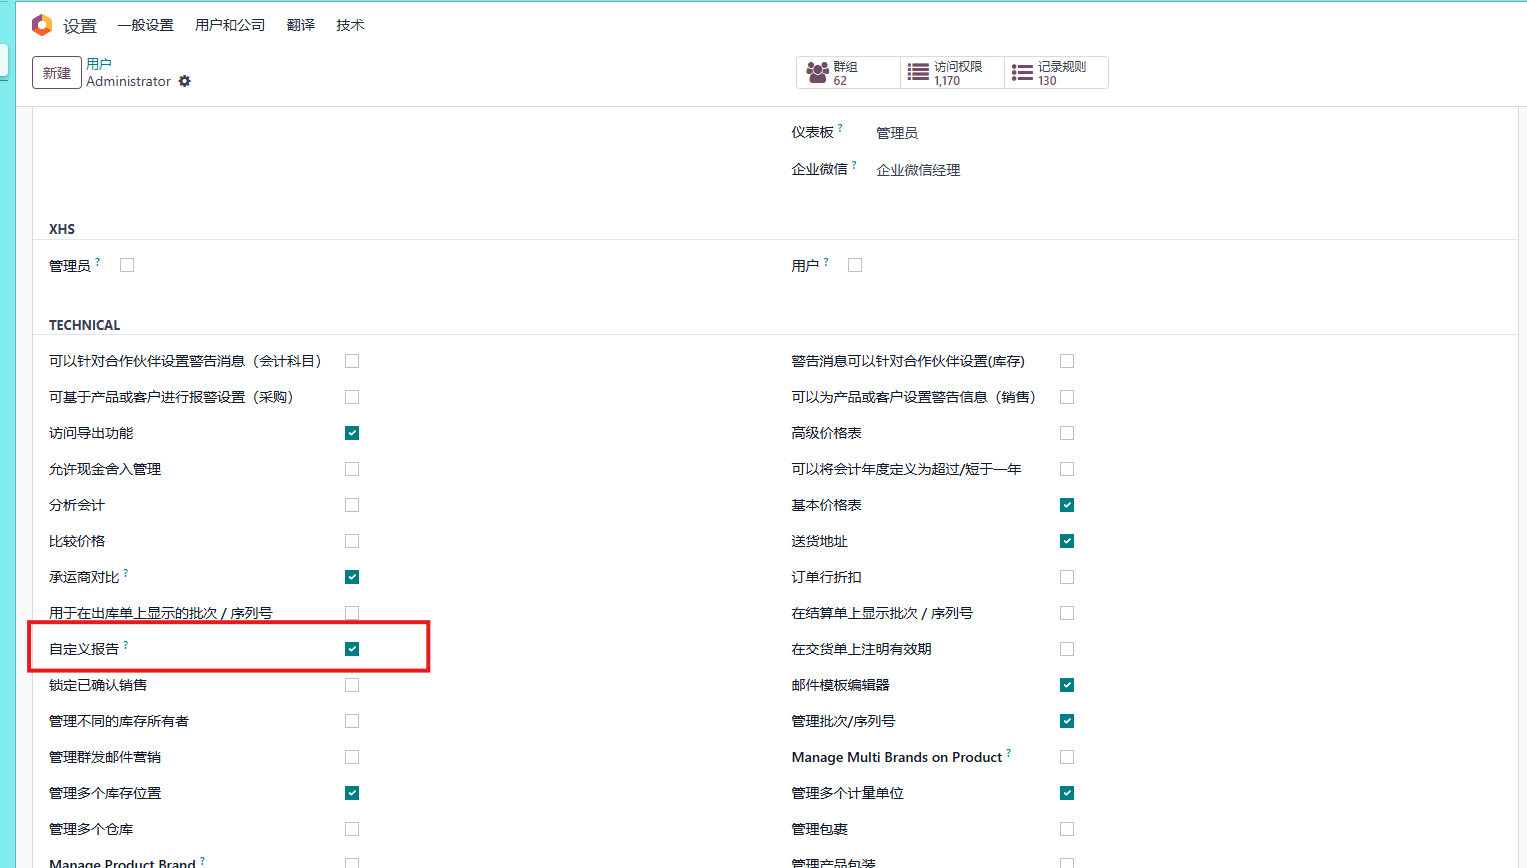
Task: Enable 可以为产品或客户设置警告信息（销售） checkbox
Action: (x=1067, y=397)
